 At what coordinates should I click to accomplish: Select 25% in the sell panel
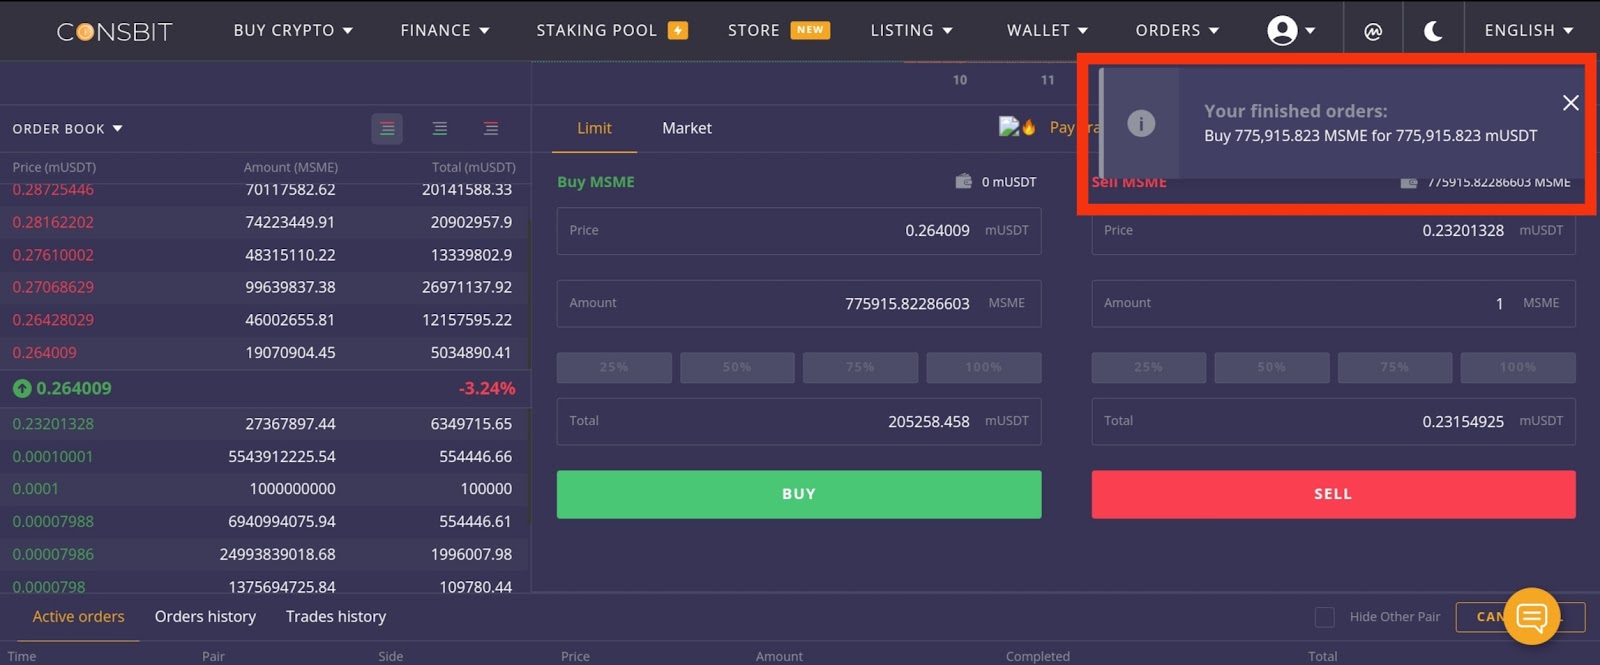1148,367
